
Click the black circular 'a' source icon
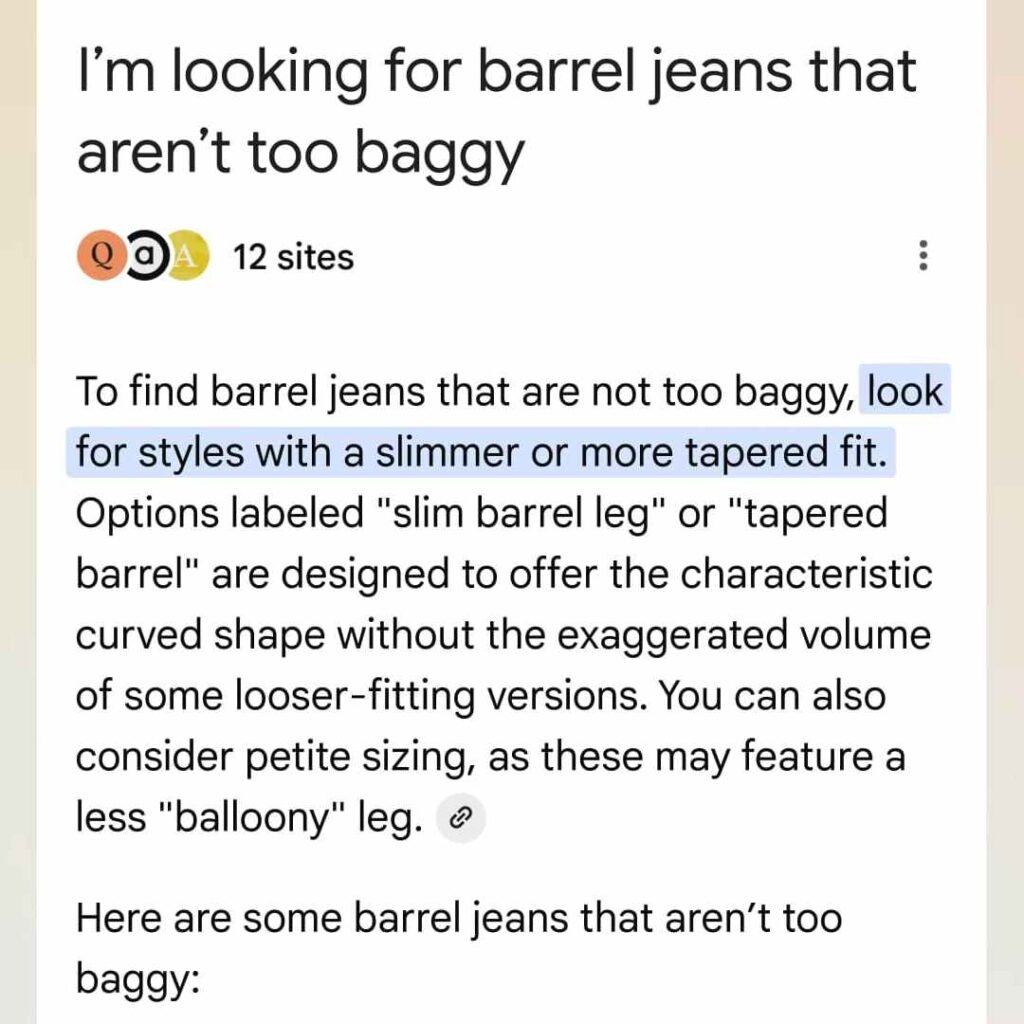(146, 258)
